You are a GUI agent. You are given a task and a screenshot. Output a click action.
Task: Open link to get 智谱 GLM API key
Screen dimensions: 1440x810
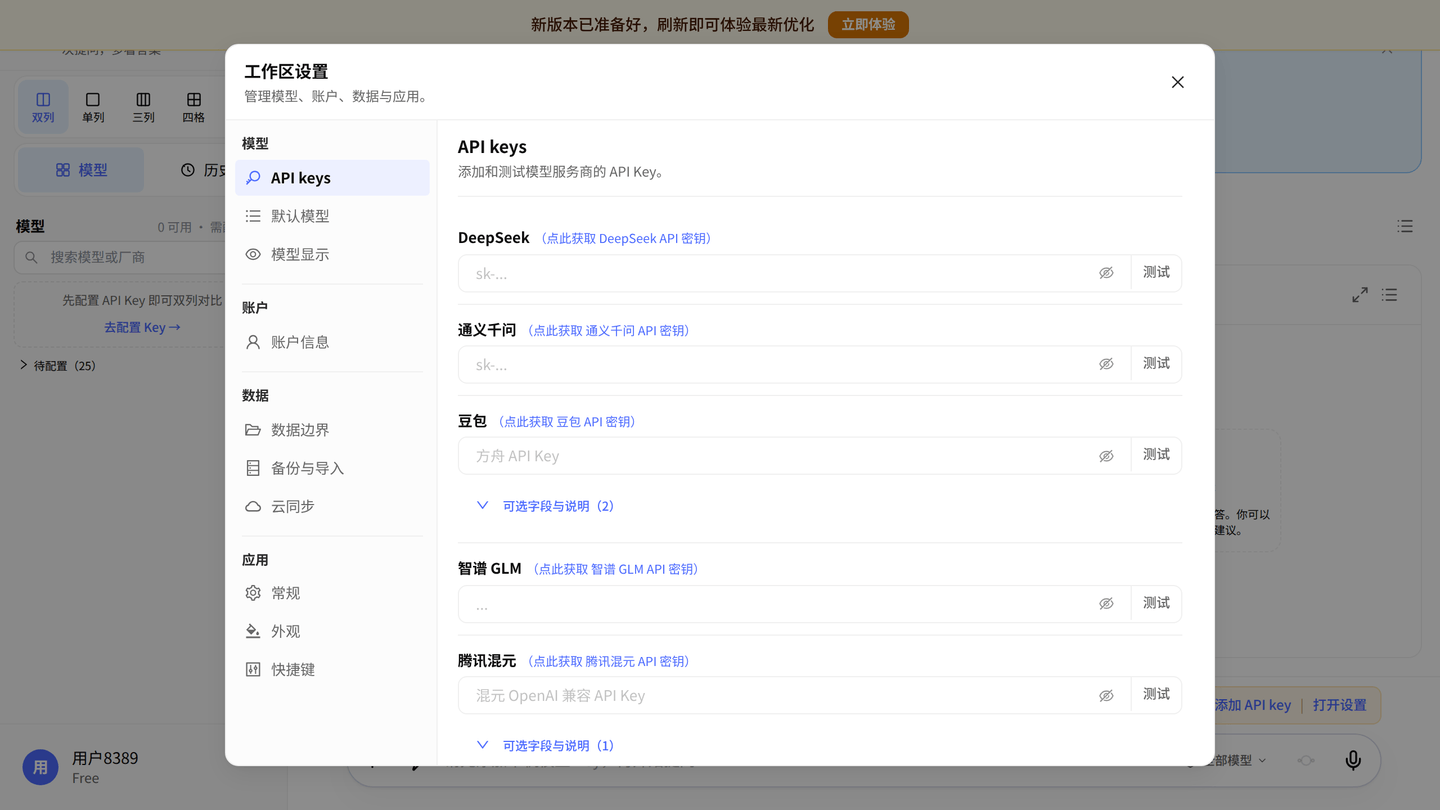tap(615, 569)
